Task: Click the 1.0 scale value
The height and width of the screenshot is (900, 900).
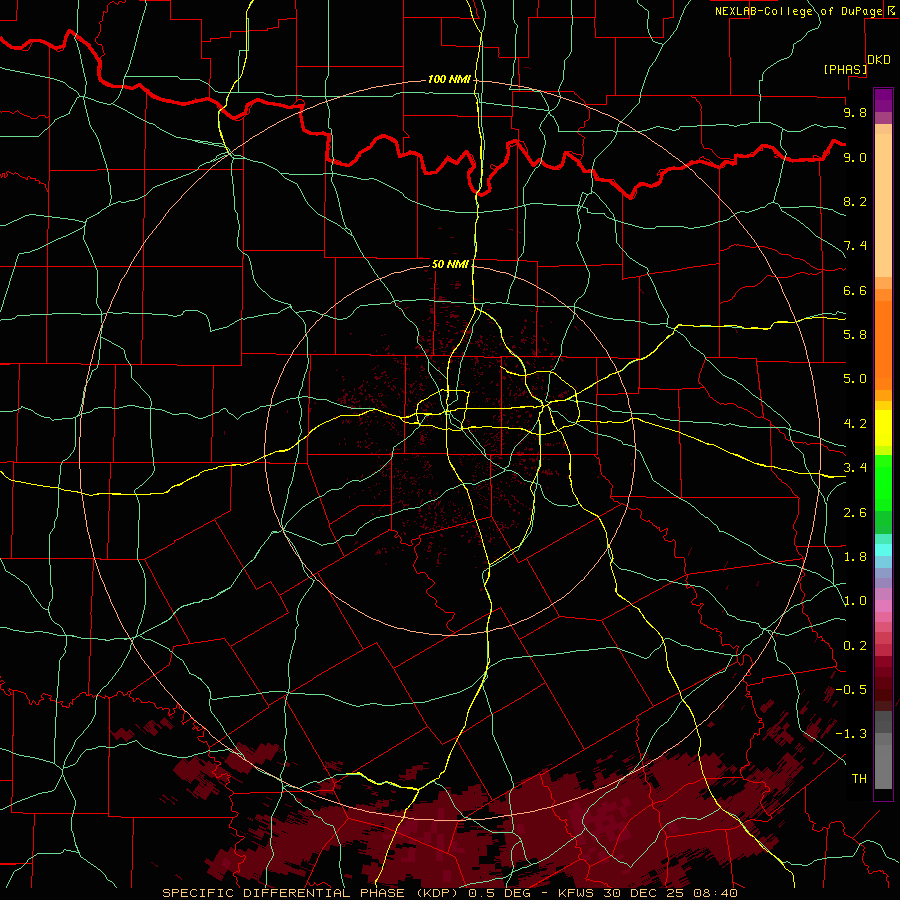Action: pyautogui.click(x=855, y=601)
